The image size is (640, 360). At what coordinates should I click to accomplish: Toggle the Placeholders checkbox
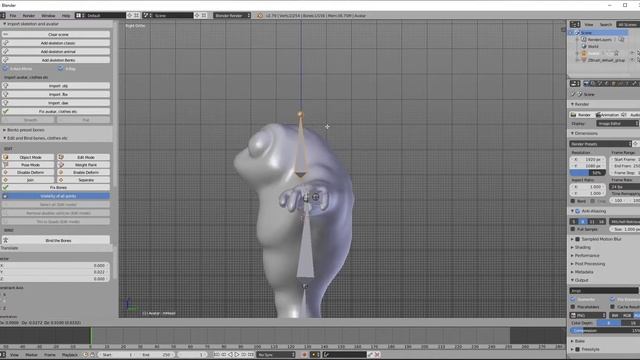click(573, 307)
